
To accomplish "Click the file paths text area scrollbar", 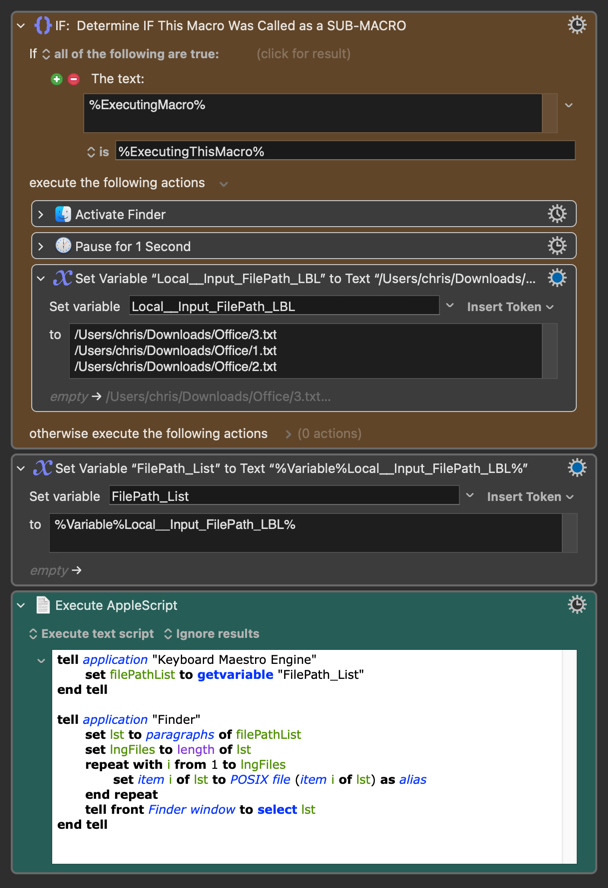I will pyautogui.click(x=550, y=351).
